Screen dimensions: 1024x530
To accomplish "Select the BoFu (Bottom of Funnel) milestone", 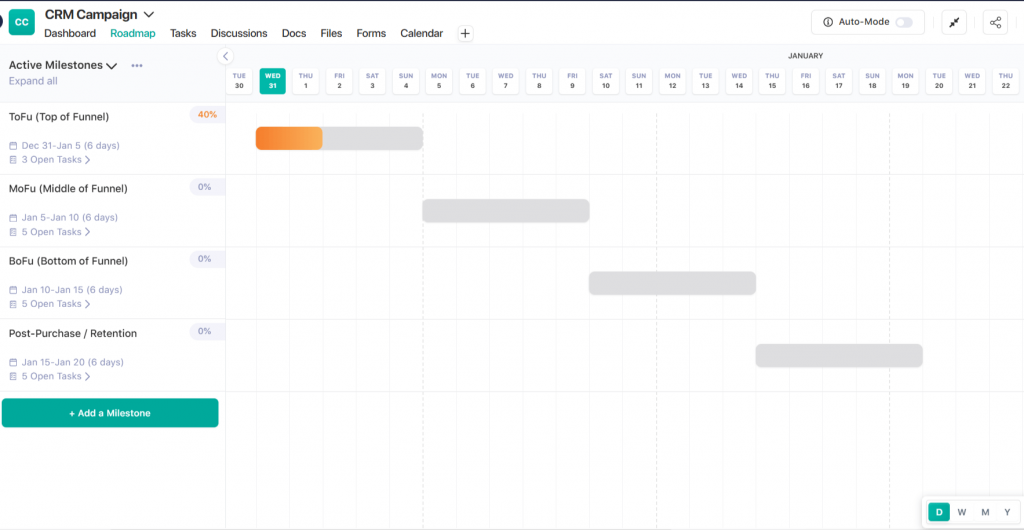I will click(69, 261).
